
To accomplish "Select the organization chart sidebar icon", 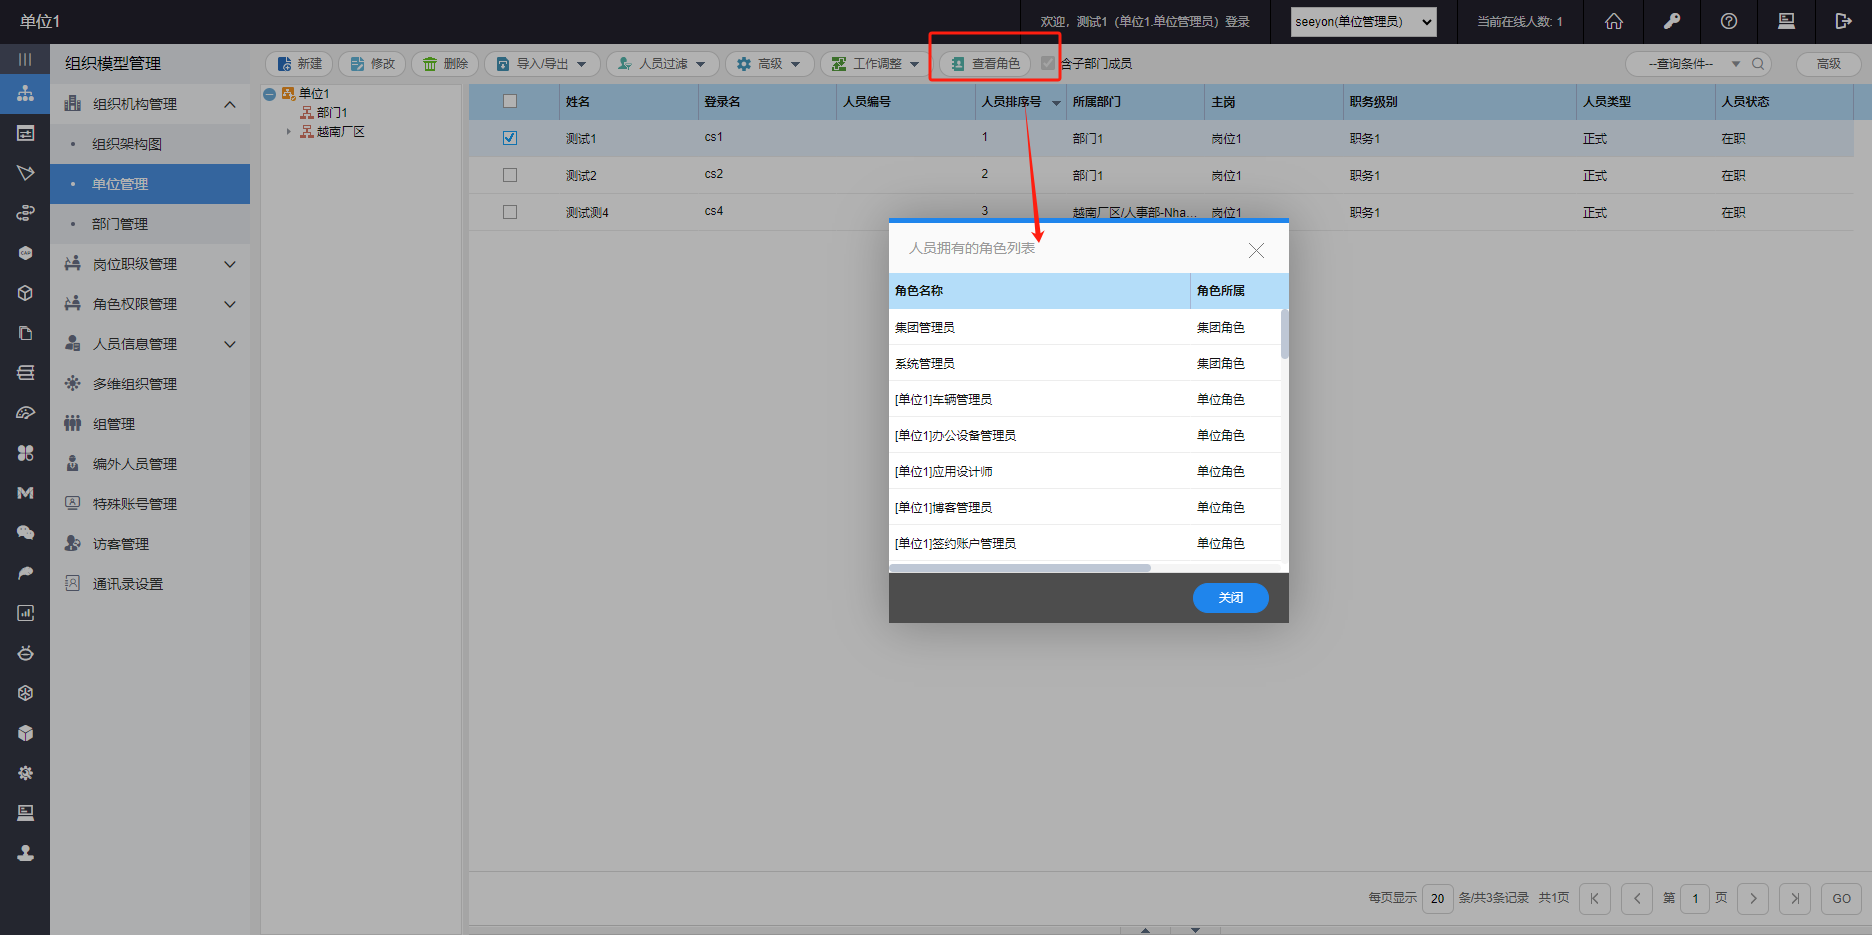I will point(25,93).
